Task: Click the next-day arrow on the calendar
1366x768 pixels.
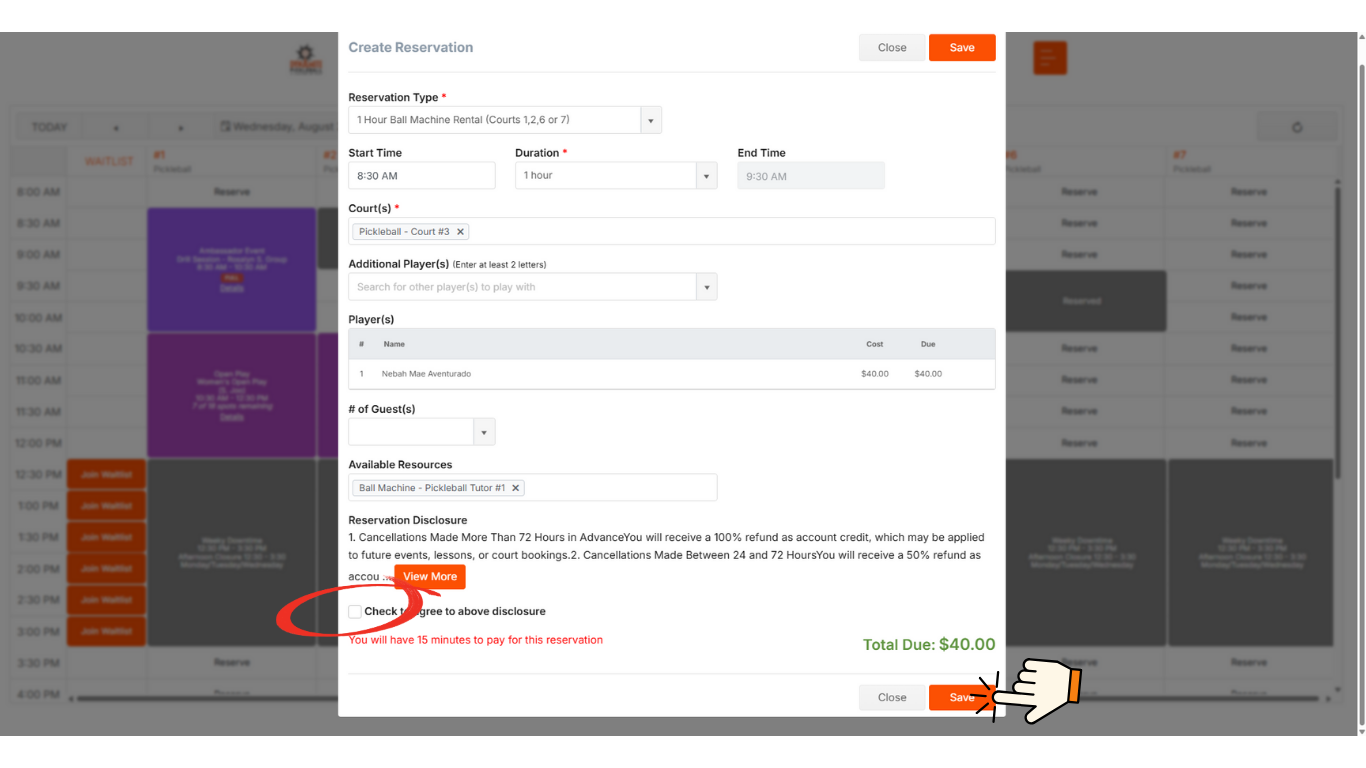Action: 180,126
